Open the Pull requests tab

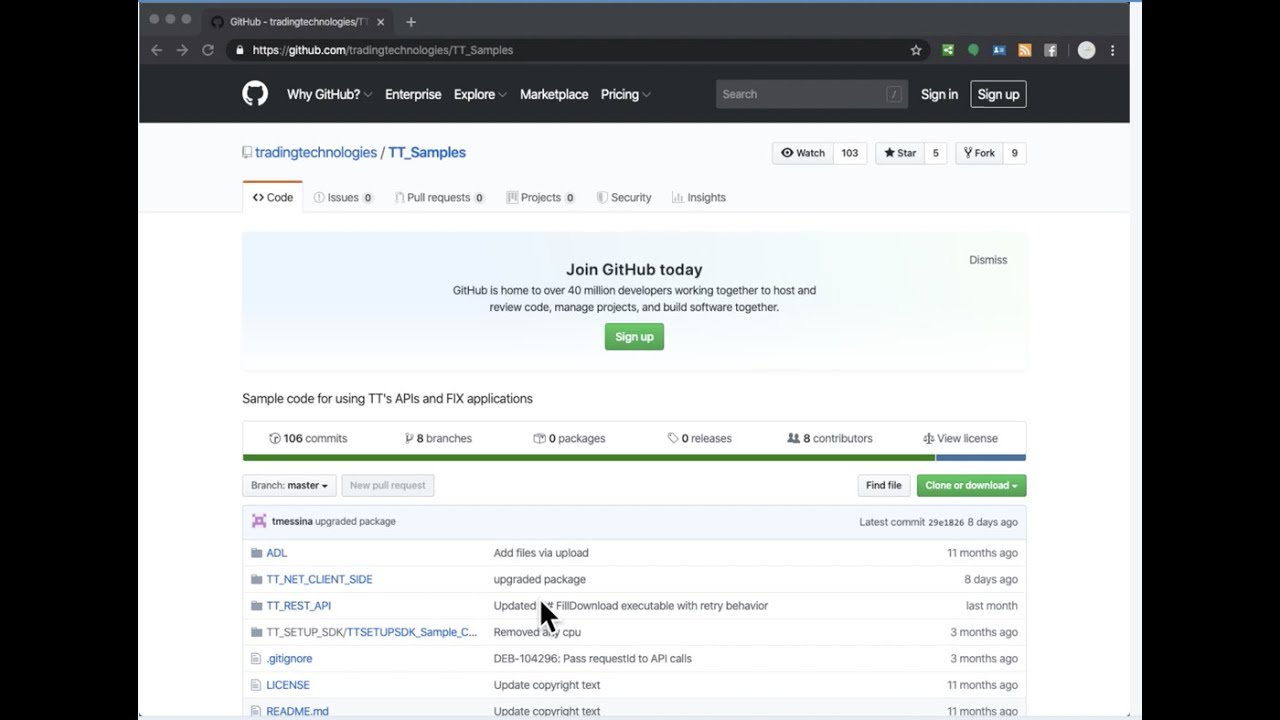[x=440, y=197]
